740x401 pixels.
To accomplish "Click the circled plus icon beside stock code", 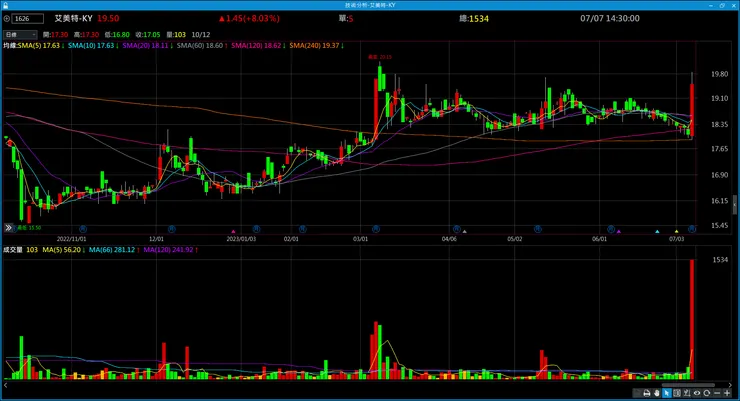I will 7,19.
